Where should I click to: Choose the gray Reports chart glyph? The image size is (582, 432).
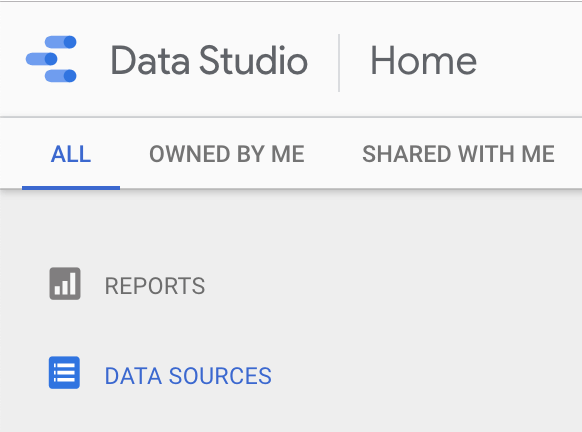pyautogui.click(x=65, y=284)
